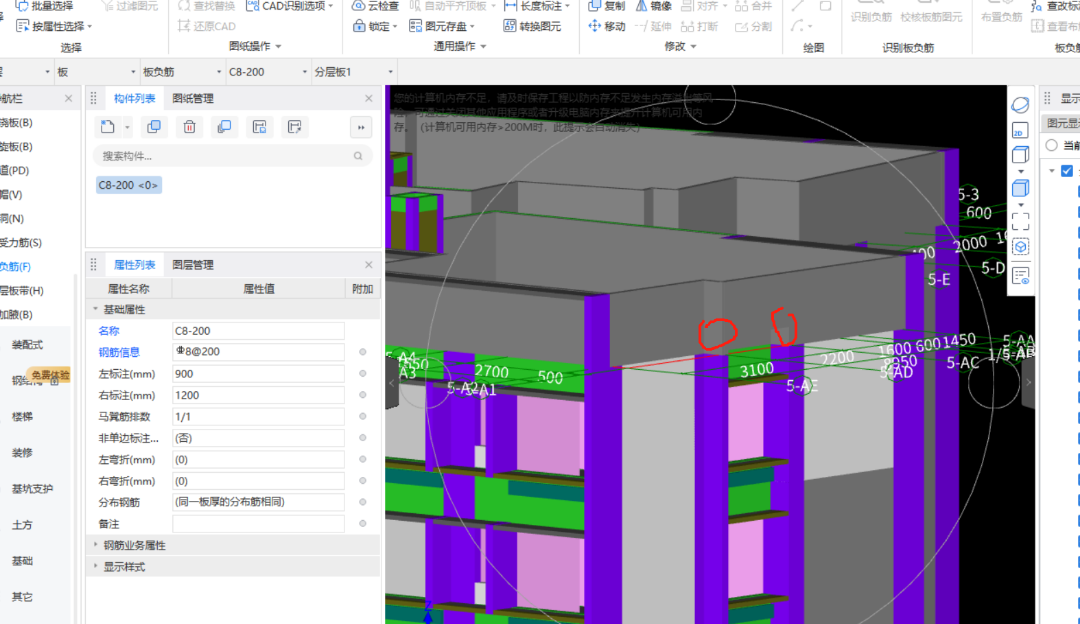Screen dimensions: 1080x624
Task: Switch to 属性列表 tab
Action: [134, 264]
